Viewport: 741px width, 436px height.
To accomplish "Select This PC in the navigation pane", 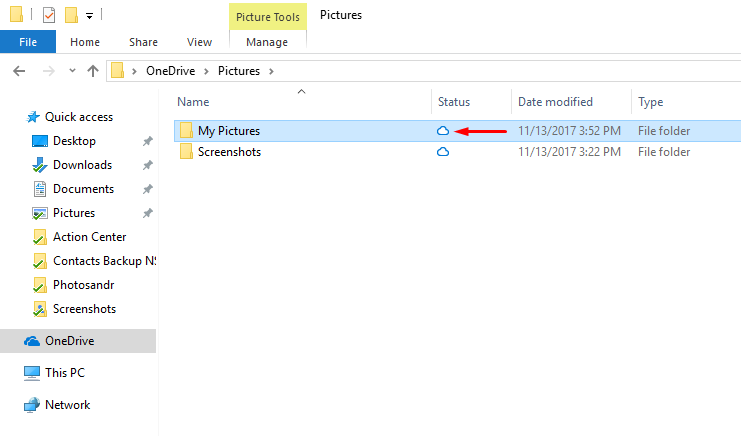I will 65,373.
